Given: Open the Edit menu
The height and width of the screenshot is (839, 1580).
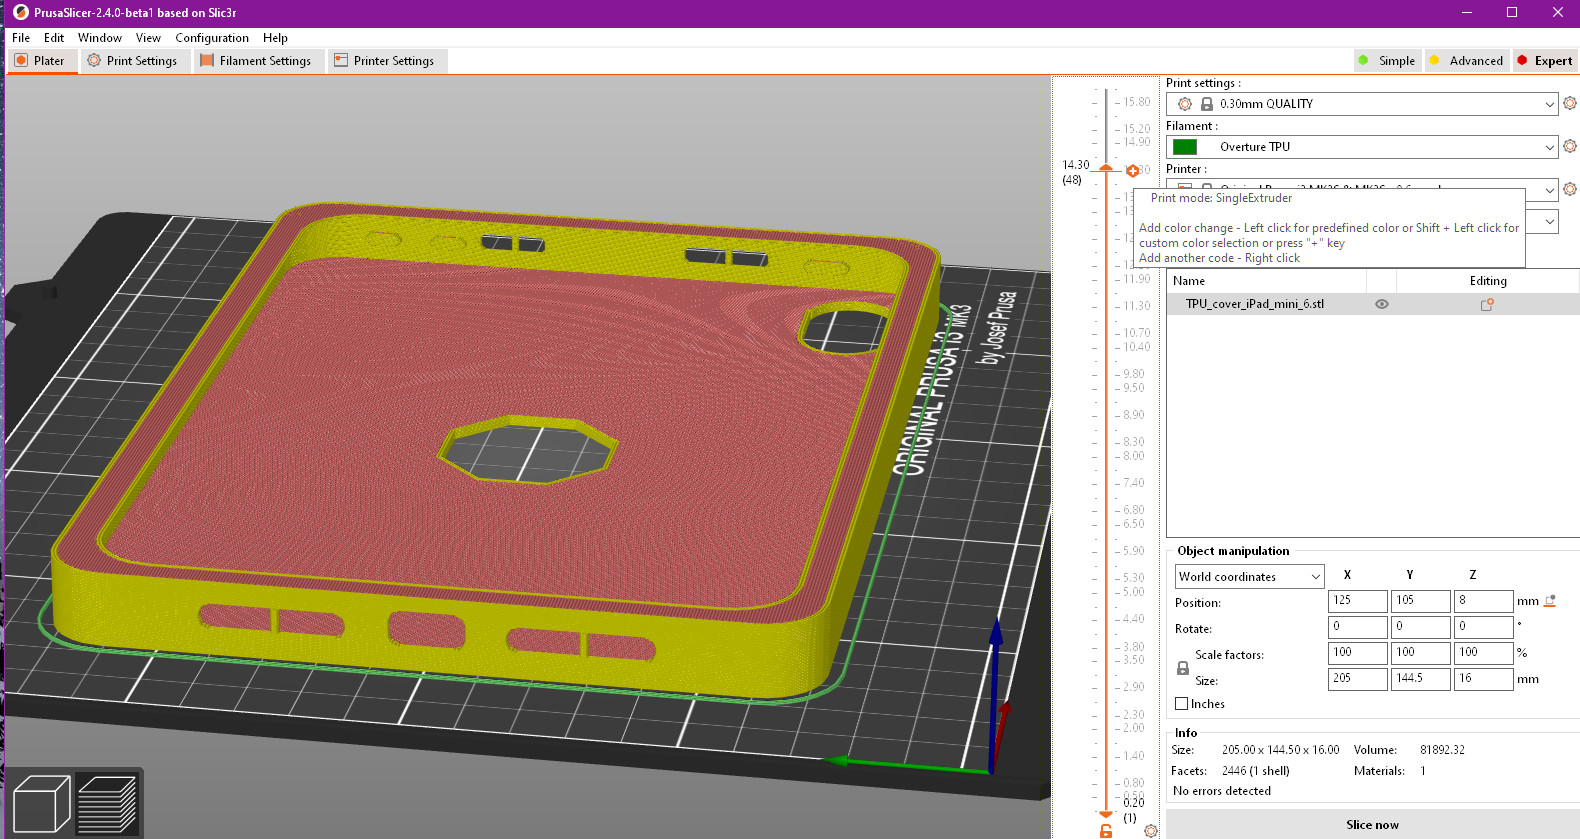Looking at the screenshot, I should point(54,38).
